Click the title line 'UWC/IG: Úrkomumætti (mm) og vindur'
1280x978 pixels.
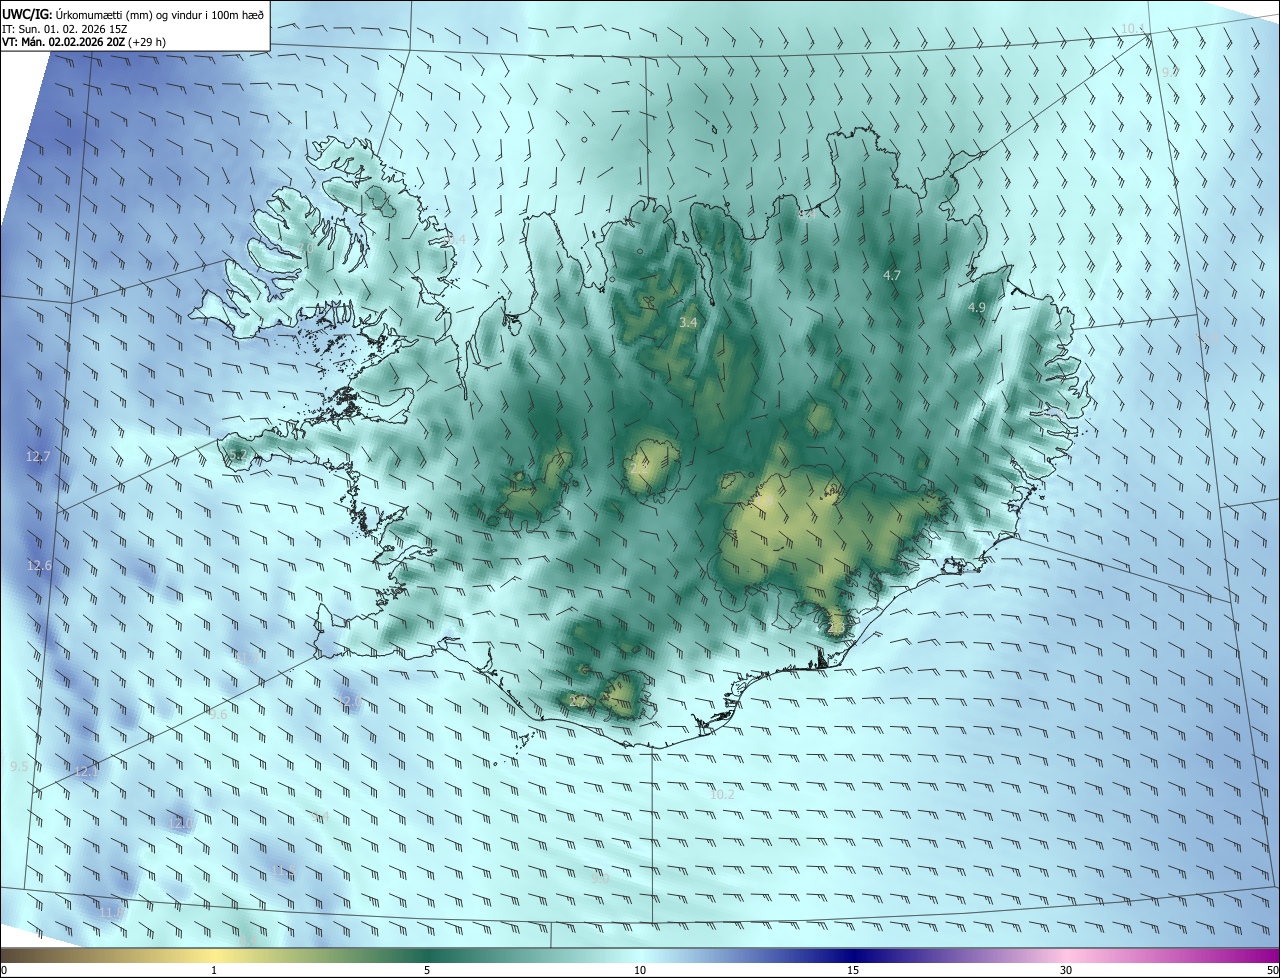133,13
